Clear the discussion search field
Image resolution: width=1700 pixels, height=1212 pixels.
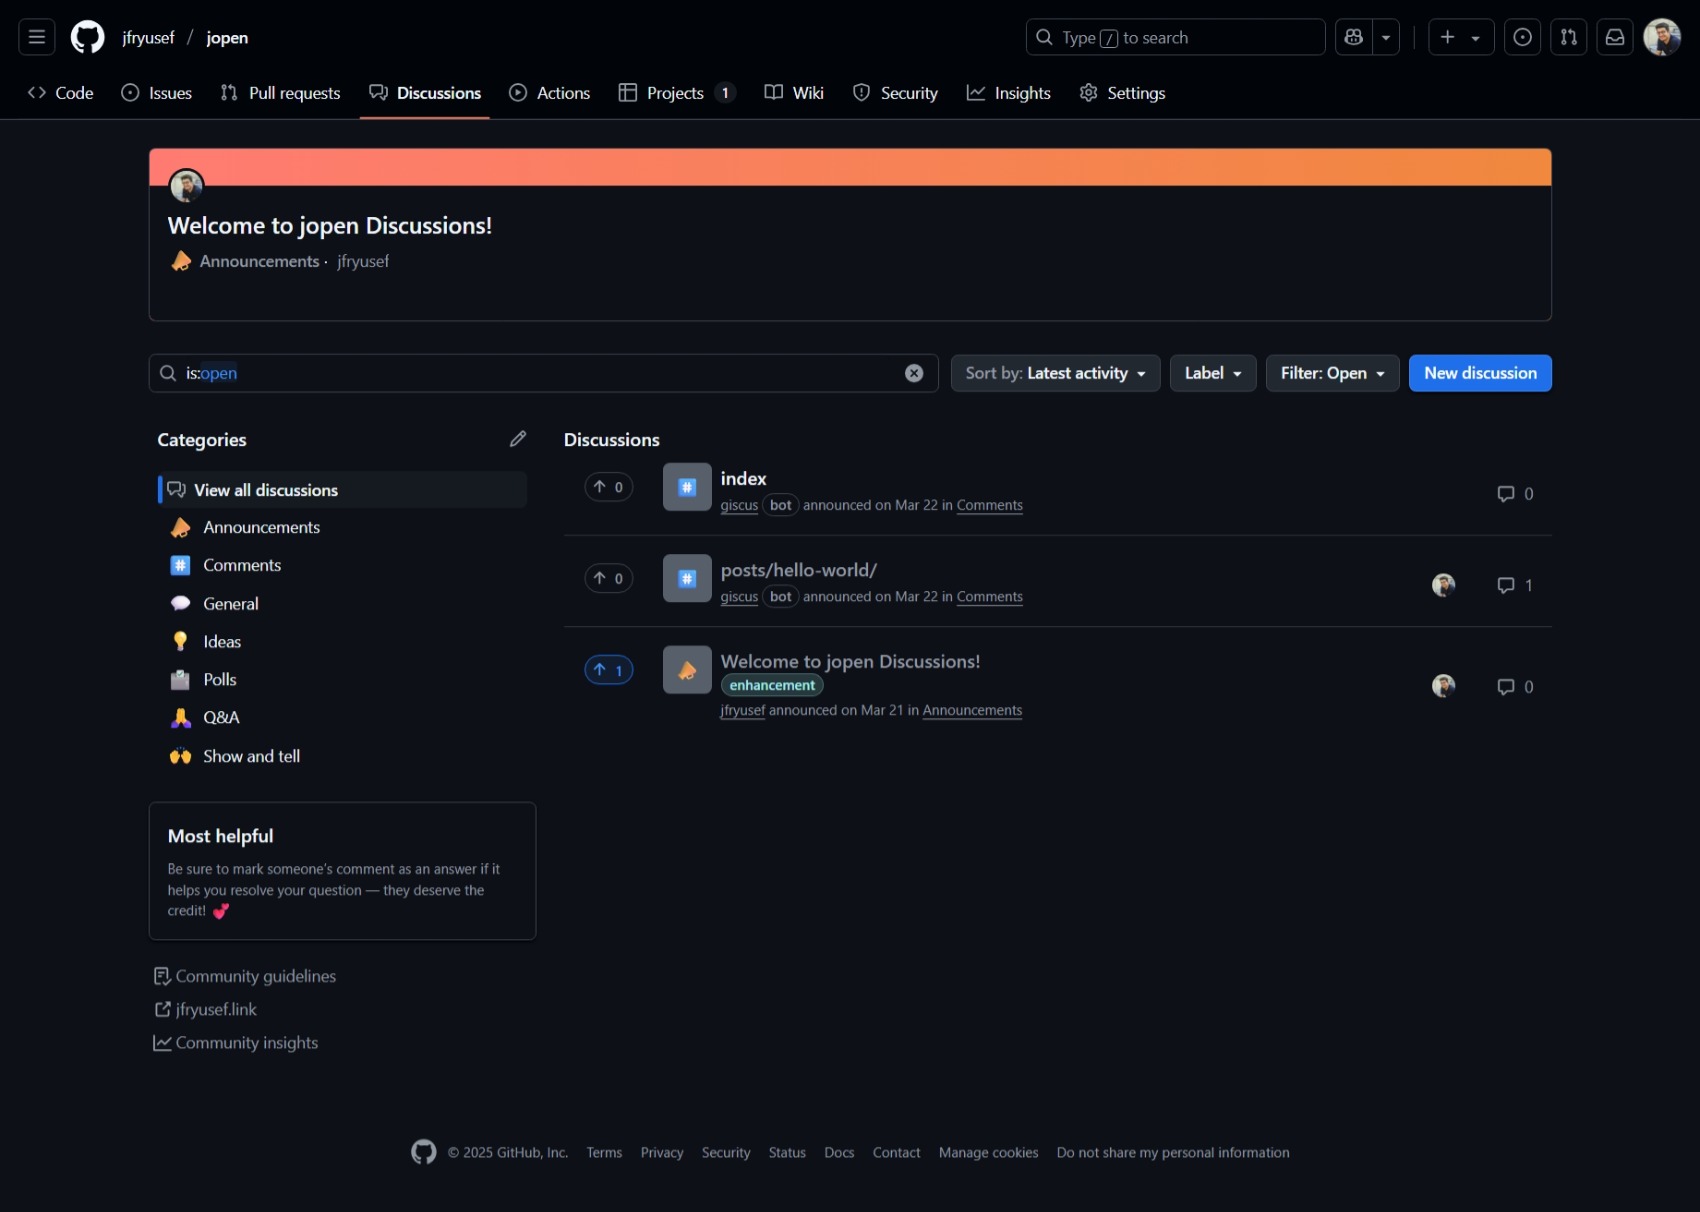tap(913, 373)
